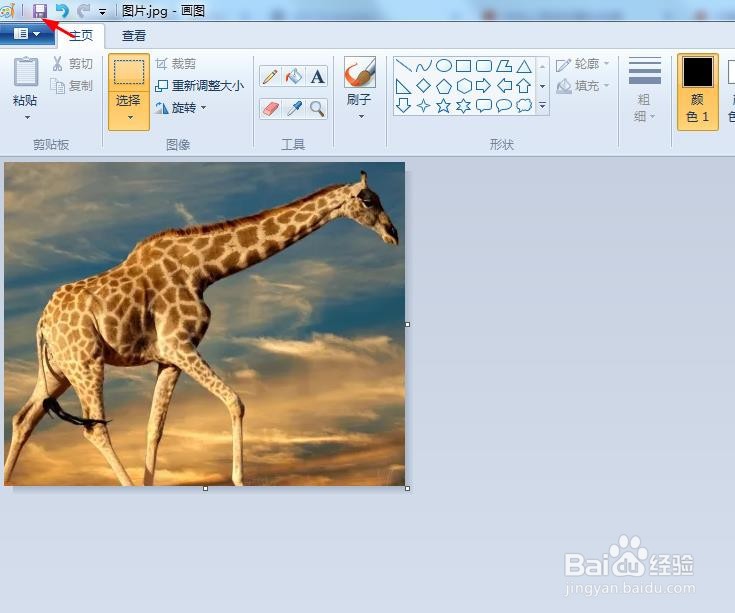Pick the Five-point star shape
This screenshot has height=613, width=735.
tap(443, 105)
